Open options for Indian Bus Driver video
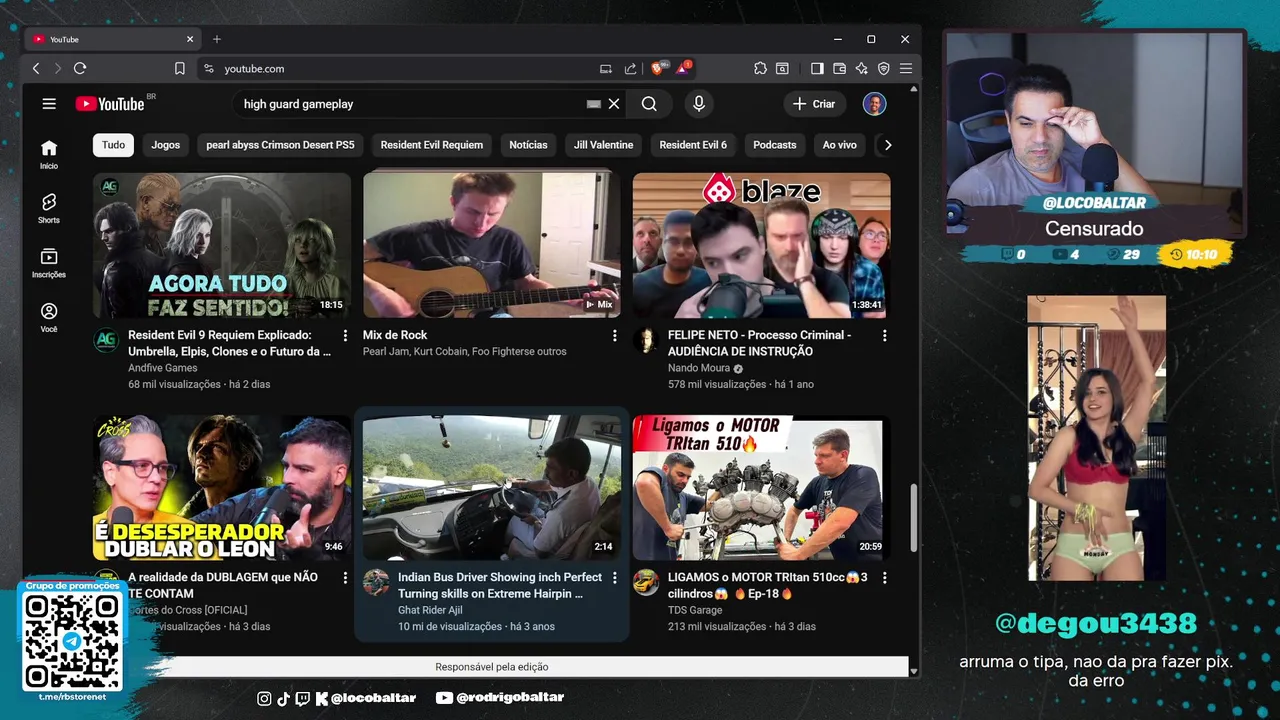This screenshot has height=720, width=1280. 615,578
